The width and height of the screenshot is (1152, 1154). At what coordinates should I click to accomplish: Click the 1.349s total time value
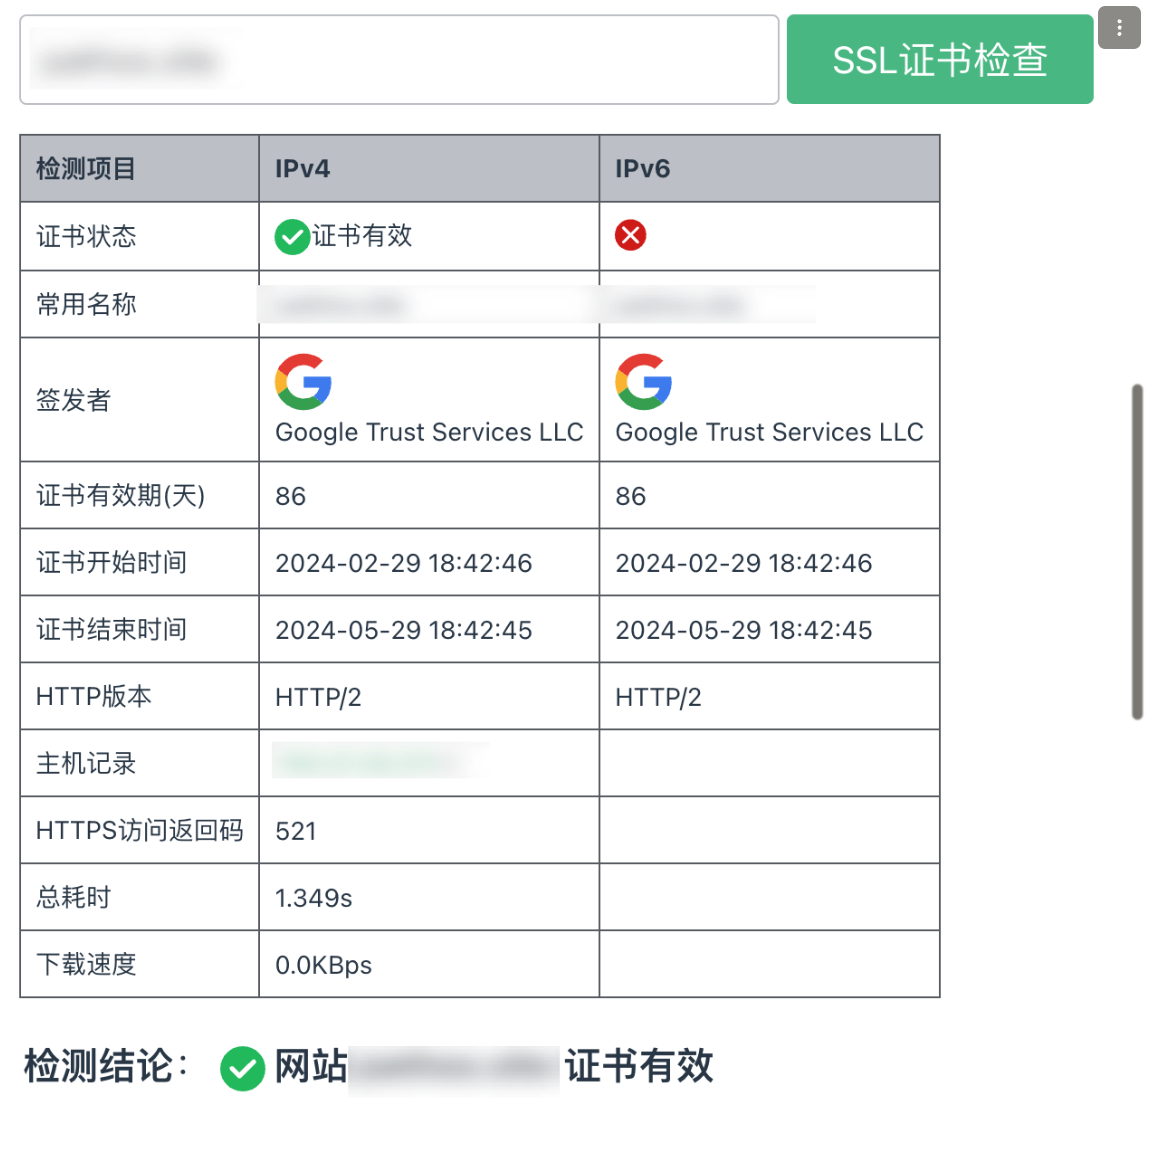coord(314,898)
